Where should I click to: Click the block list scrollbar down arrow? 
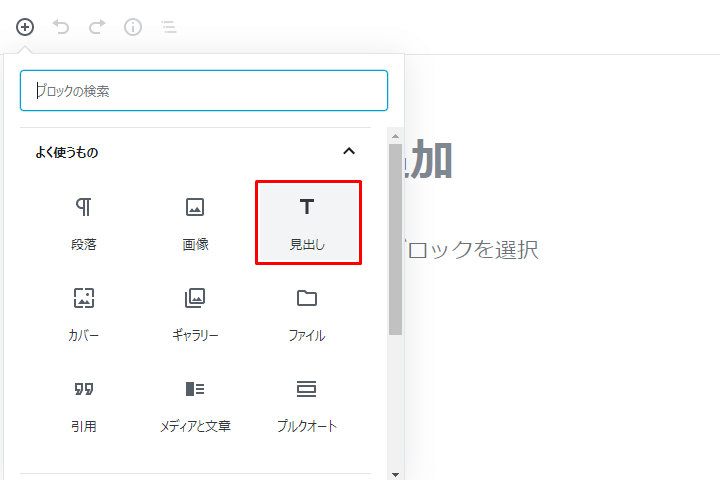pos(395,474)
